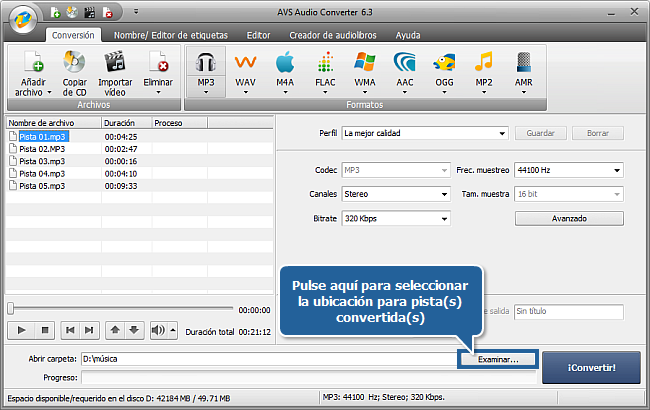Screen dimensions: 650x410
Task: Open the Canales Stereo dropdown
Action: [x=396, y=193]
